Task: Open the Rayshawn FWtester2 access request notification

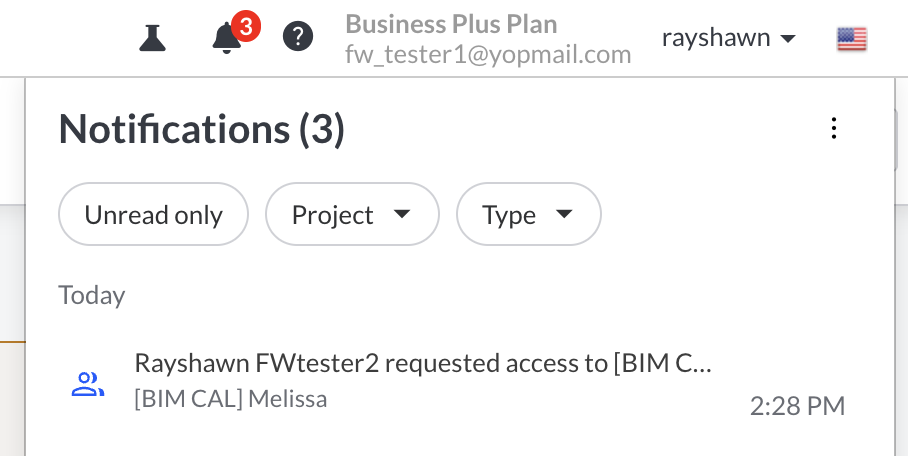Action: point(422,363)
